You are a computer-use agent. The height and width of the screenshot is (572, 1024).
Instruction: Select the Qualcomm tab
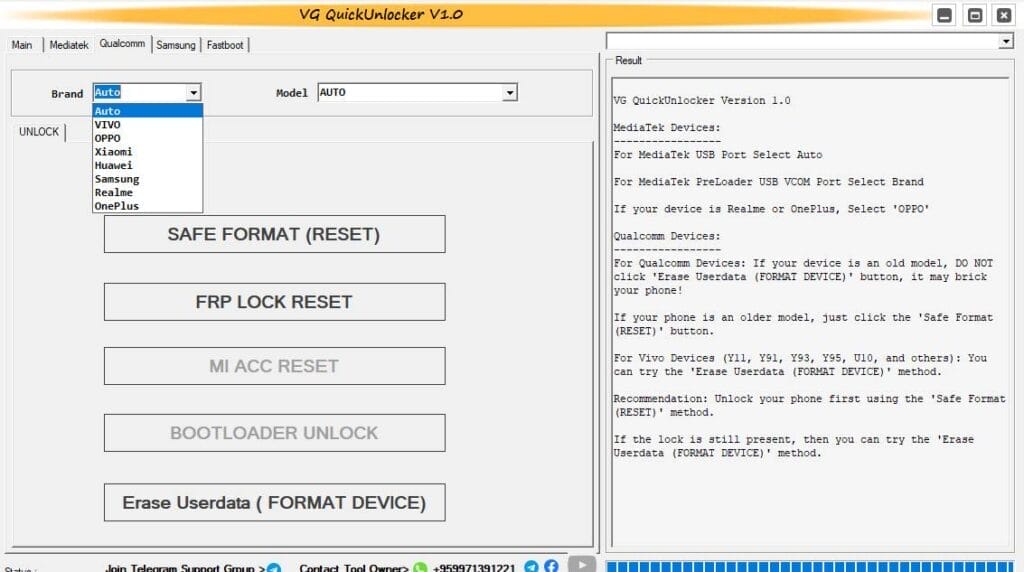tap(122, 44)
